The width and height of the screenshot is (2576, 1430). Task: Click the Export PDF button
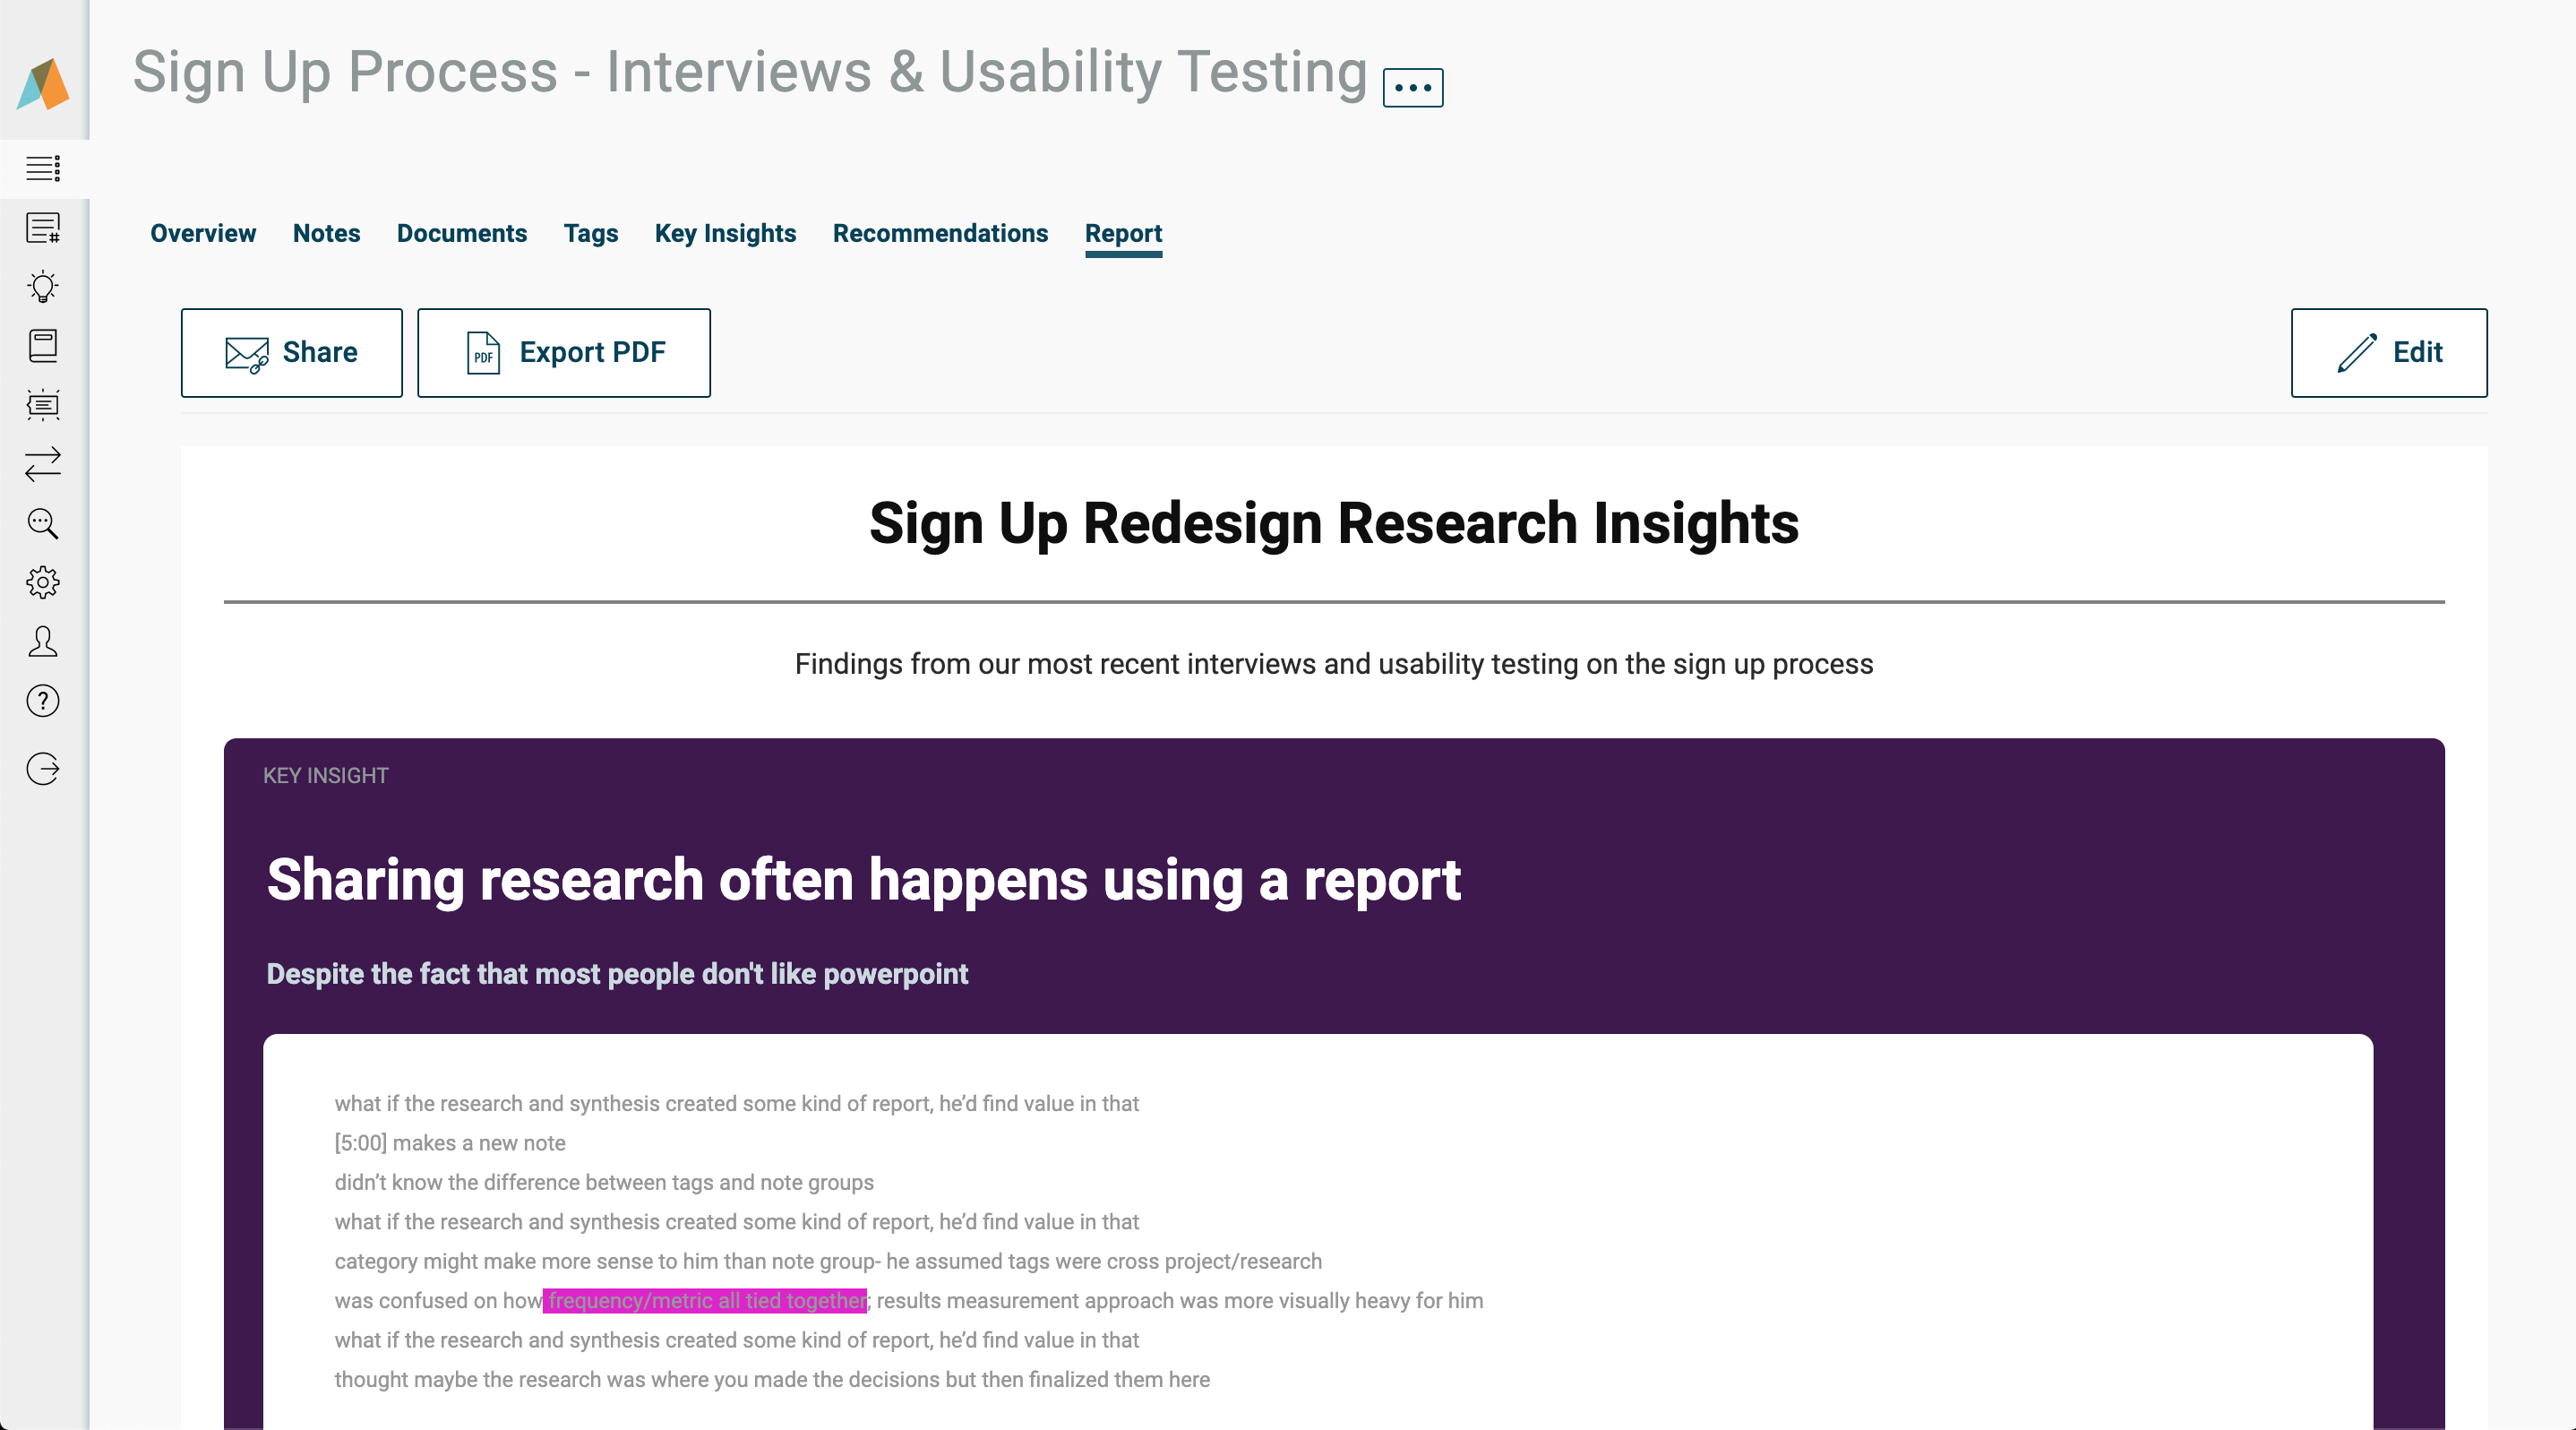tap(564, 353)
